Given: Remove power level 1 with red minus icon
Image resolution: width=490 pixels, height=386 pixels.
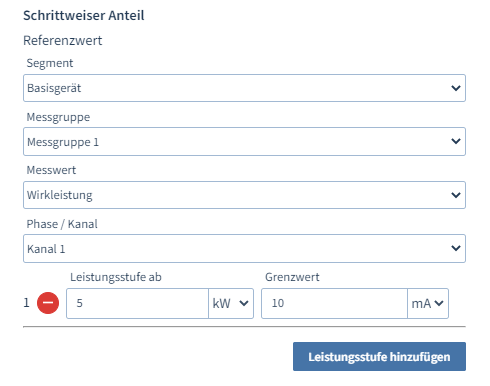Looking at the screenshot, I should click(48, 303).
